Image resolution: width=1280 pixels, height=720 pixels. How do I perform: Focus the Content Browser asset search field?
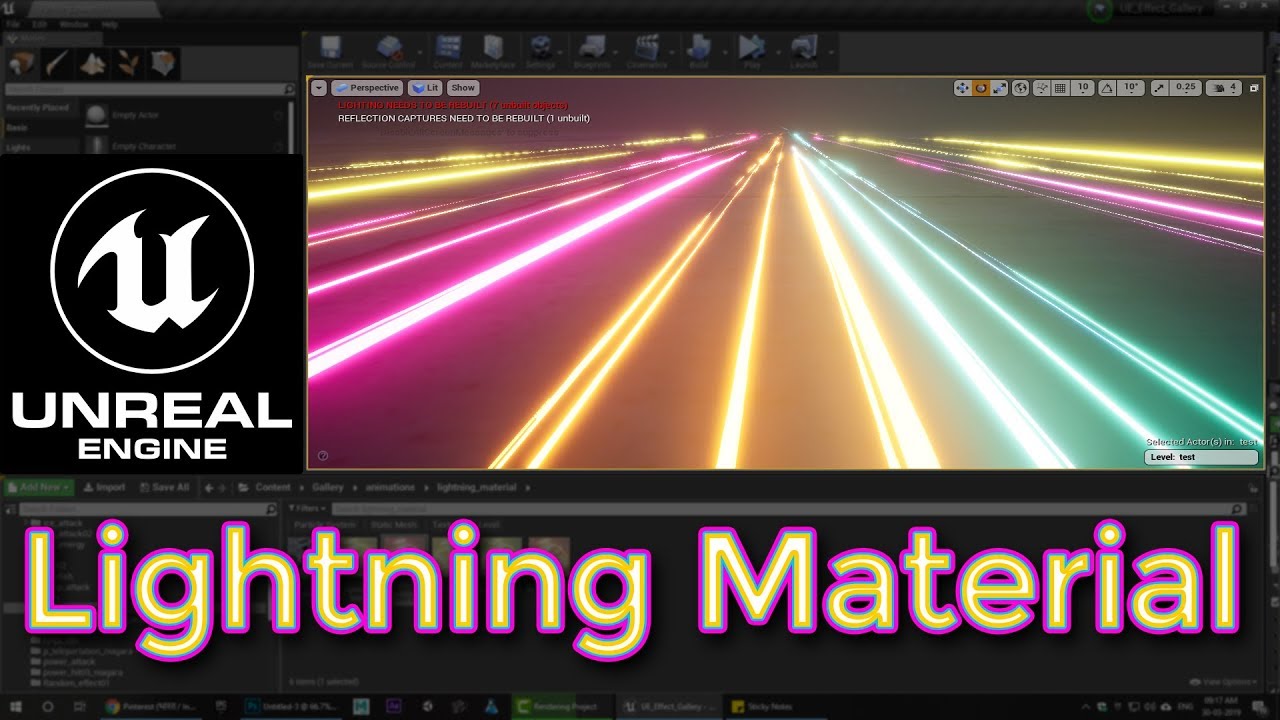click(x=788, y=509)
